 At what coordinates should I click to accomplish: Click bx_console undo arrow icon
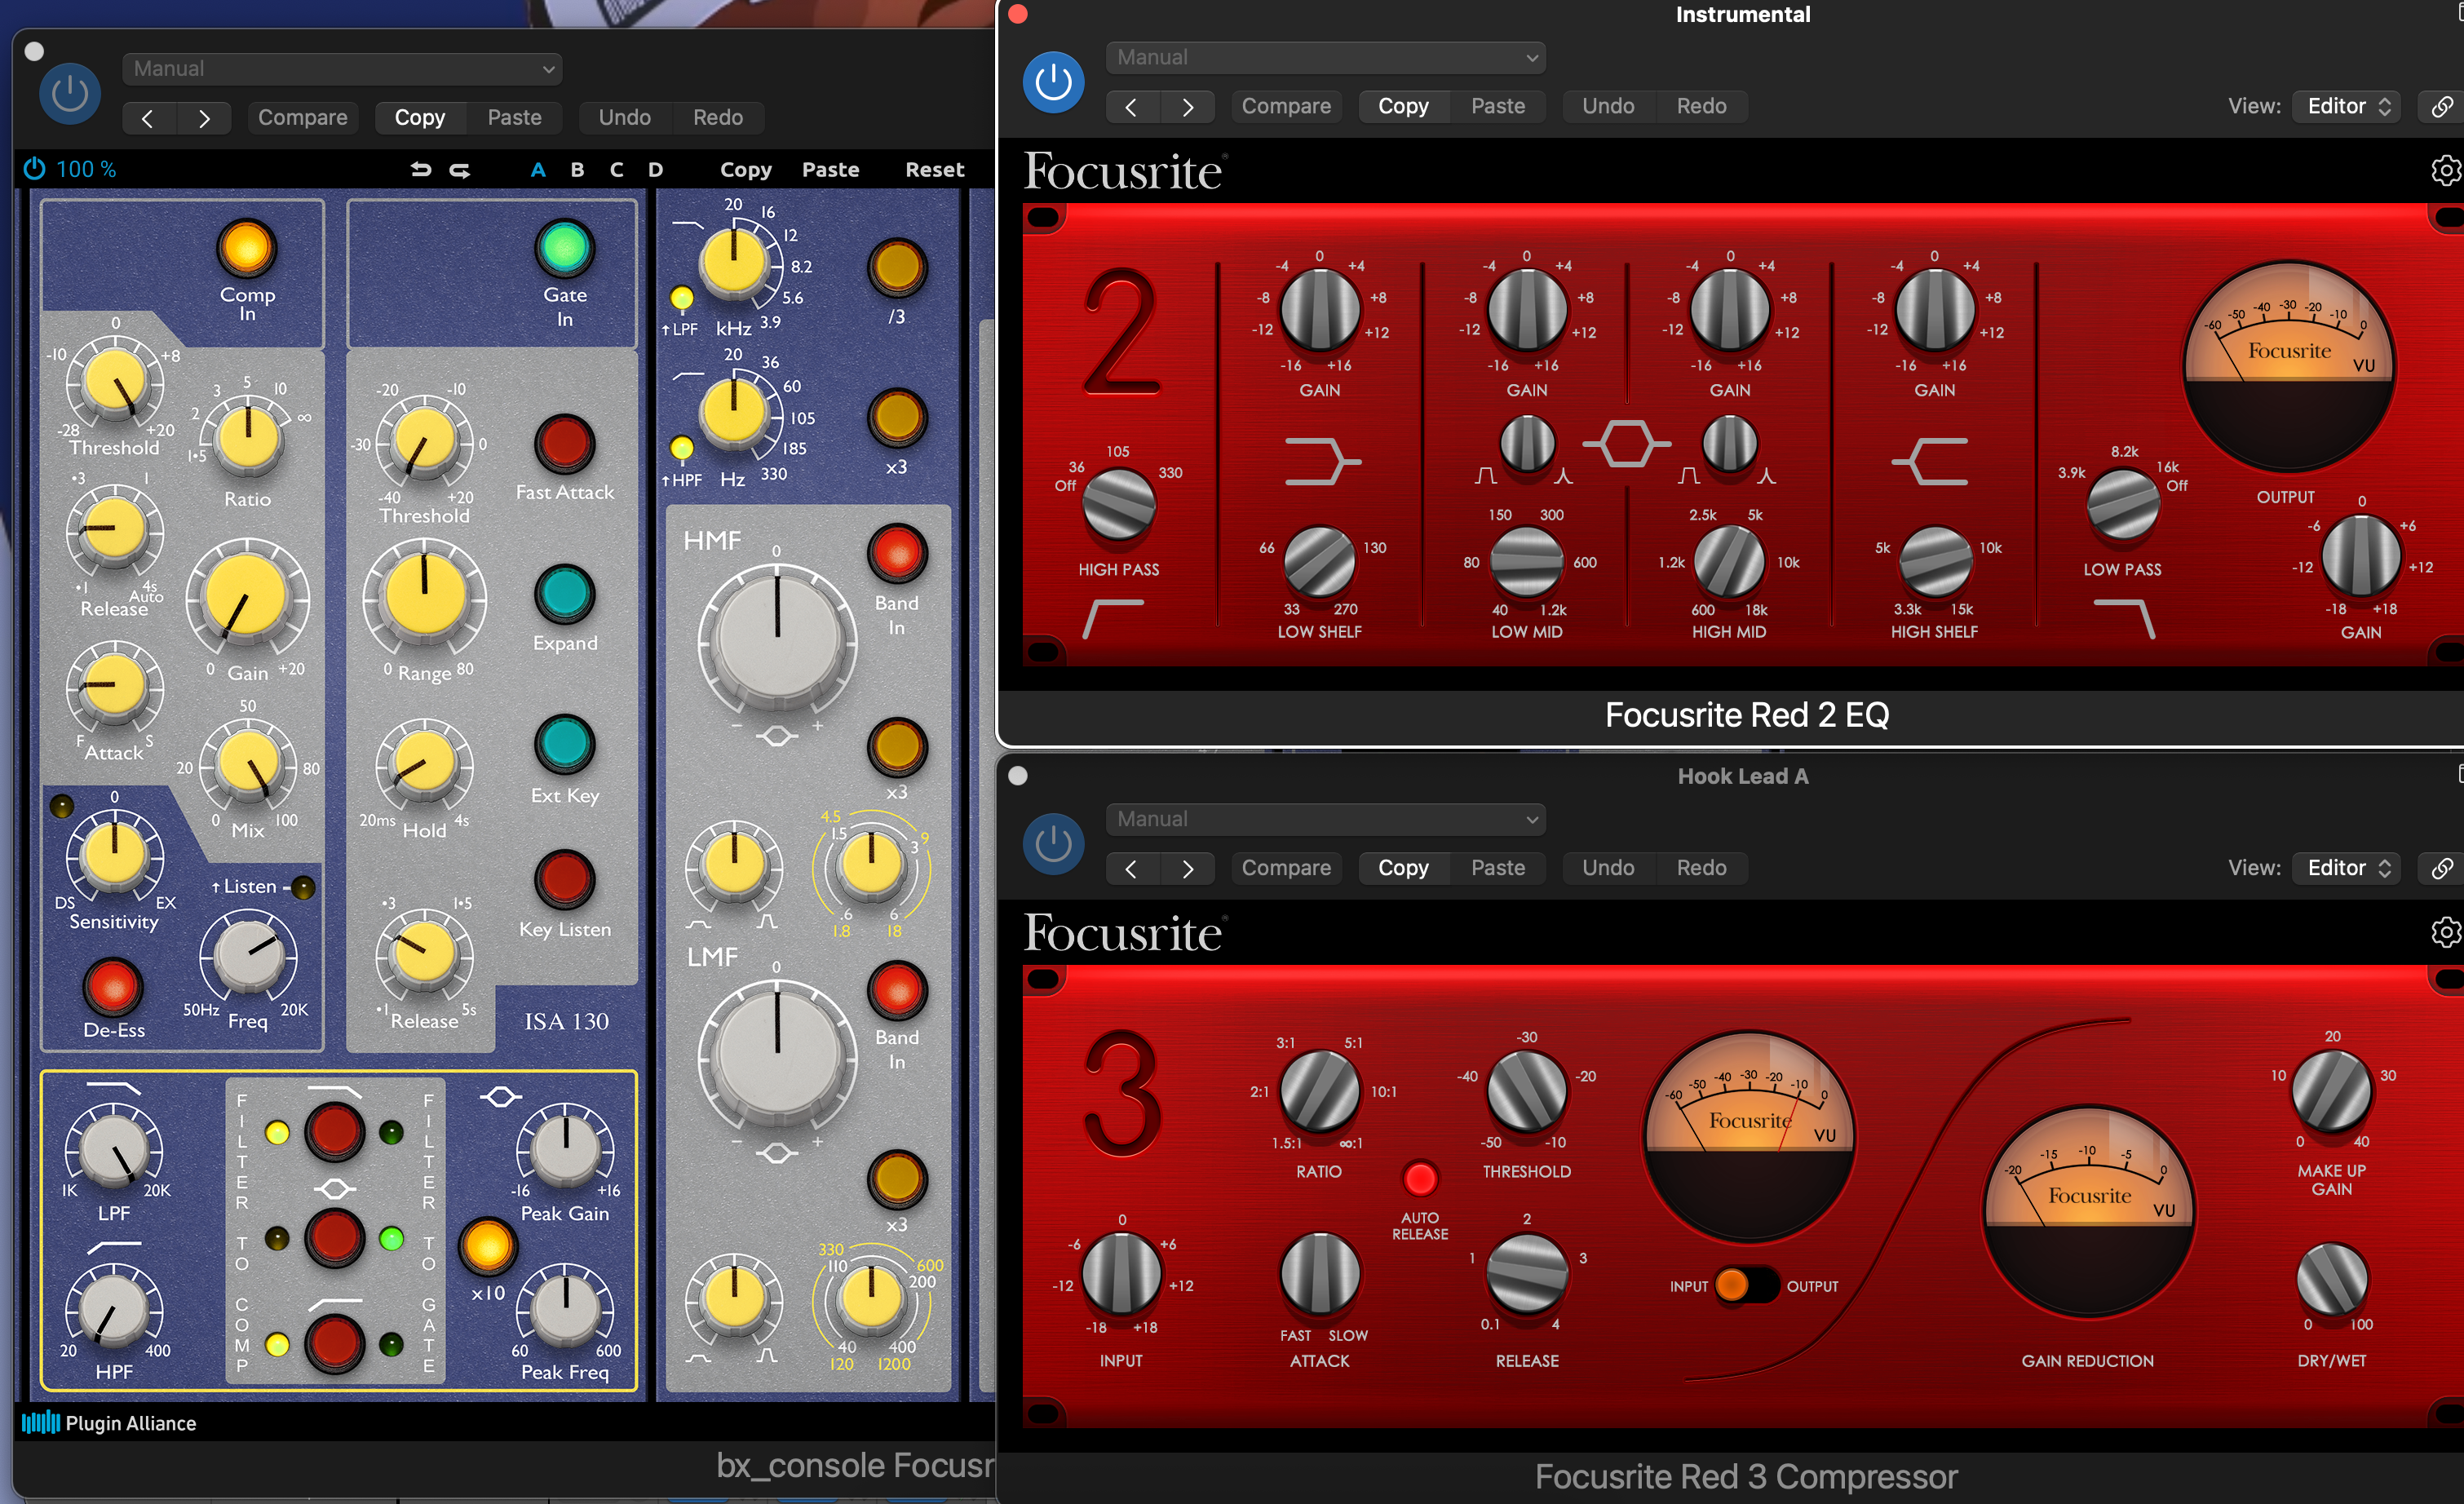click(421, 170)
